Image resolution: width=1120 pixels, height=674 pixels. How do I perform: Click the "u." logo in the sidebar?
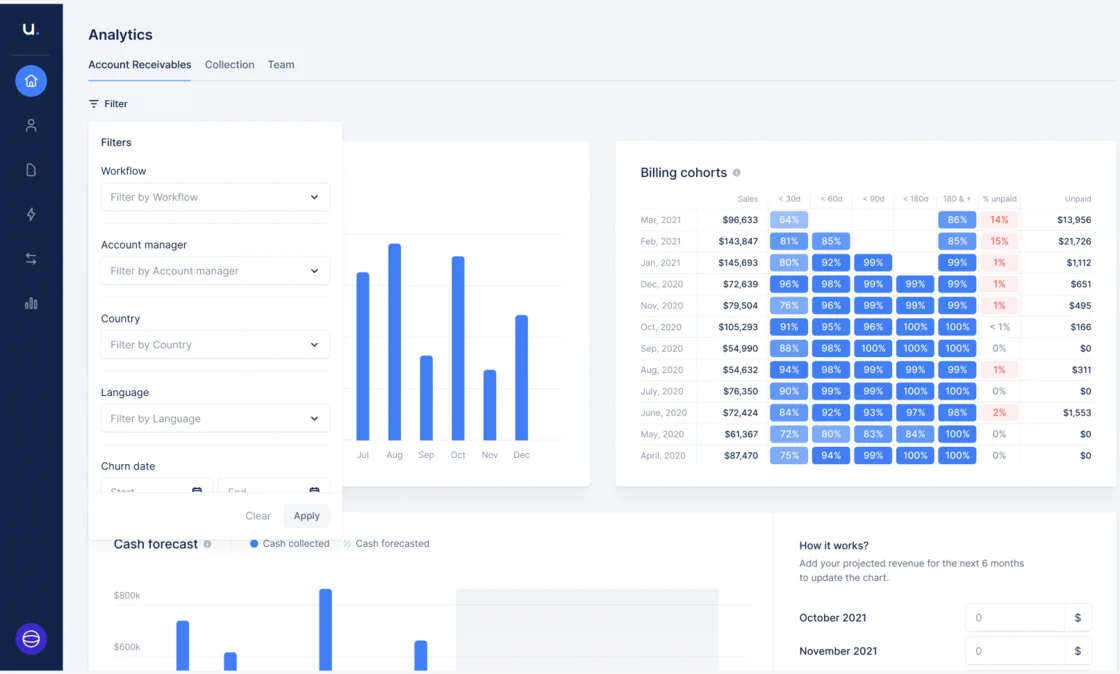pos(30,29)
